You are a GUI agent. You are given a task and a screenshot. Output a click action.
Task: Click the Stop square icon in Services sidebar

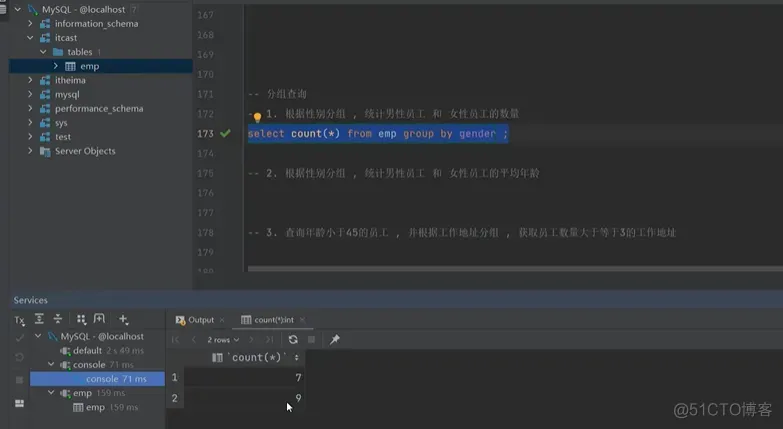(x=19, y=380)
